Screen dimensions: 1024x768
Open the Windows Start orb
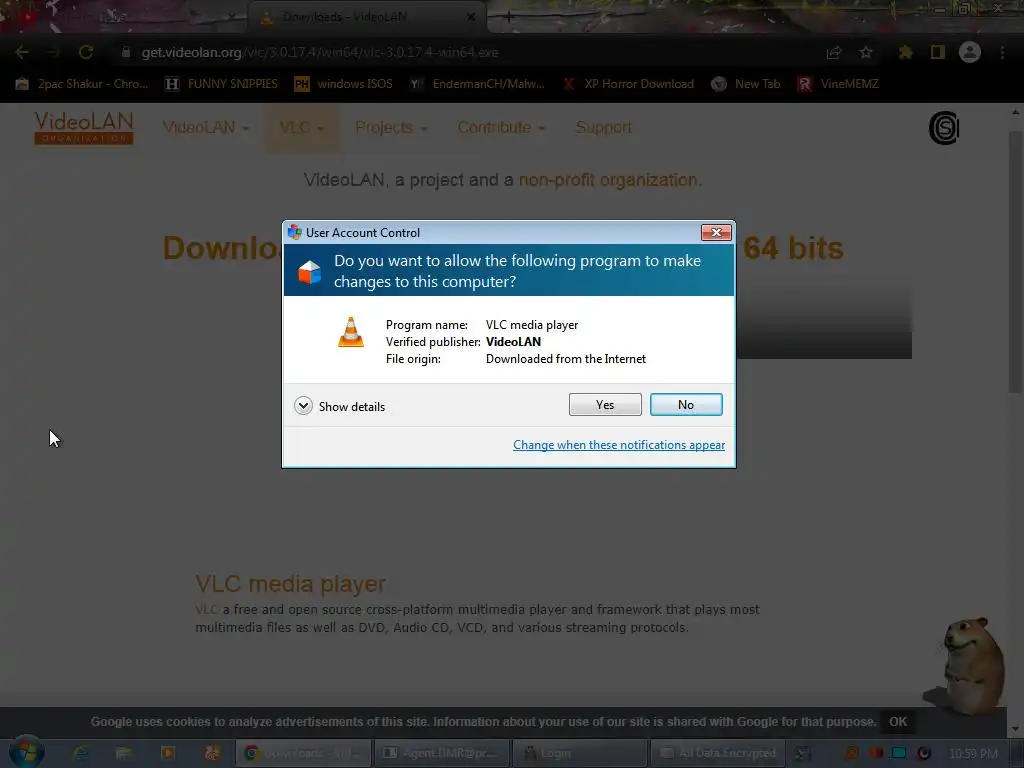pyautogui.click(x=27, y=752)
